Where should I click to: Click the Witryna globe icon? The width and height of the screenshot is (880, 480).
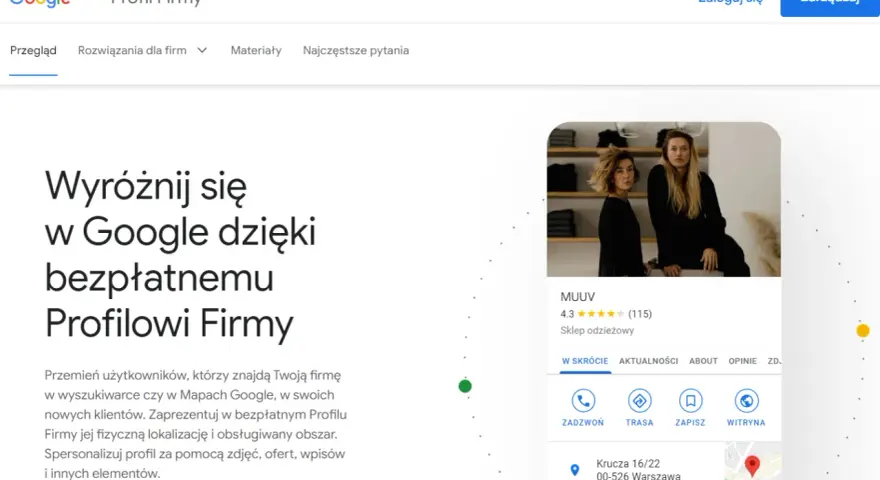tap(746, 401)
